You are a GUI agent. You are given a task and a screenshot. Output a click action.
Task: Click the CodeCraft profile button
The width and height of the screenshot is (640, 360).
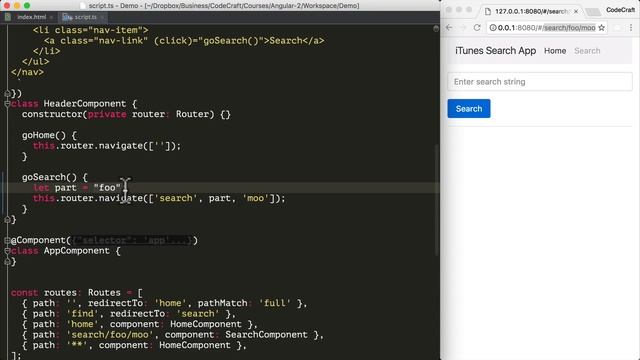click(620, 10)
